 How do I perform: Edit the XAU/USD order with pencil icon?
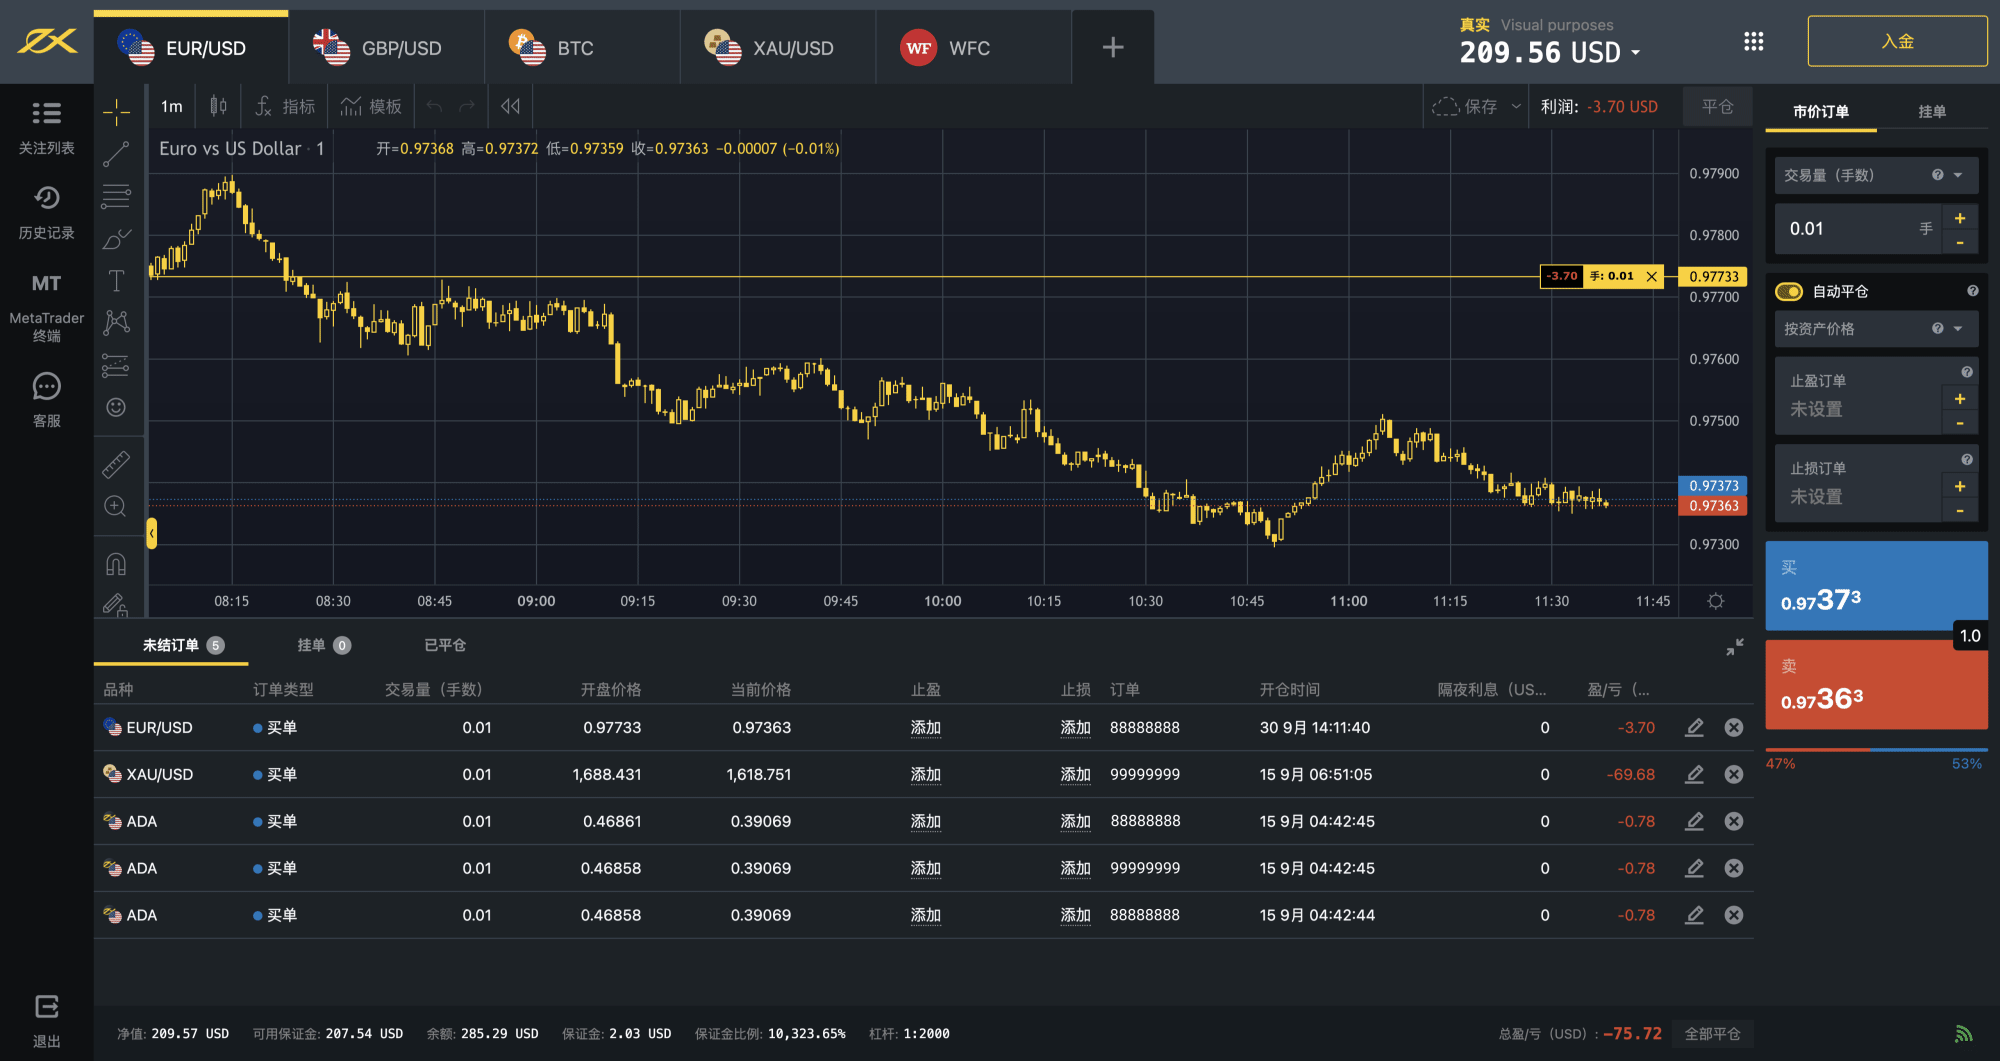(x=1694, y=774)
